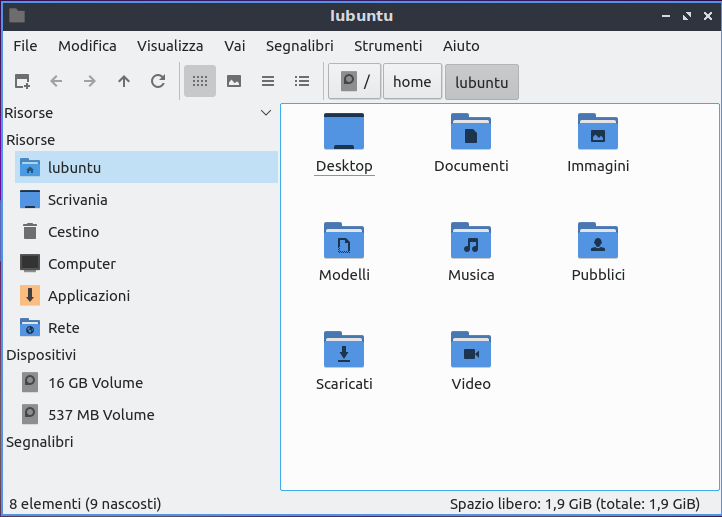Screen dimensions: 722x517
Task: Click the Dispositivi section header
Action: click(x=41, y=355)
